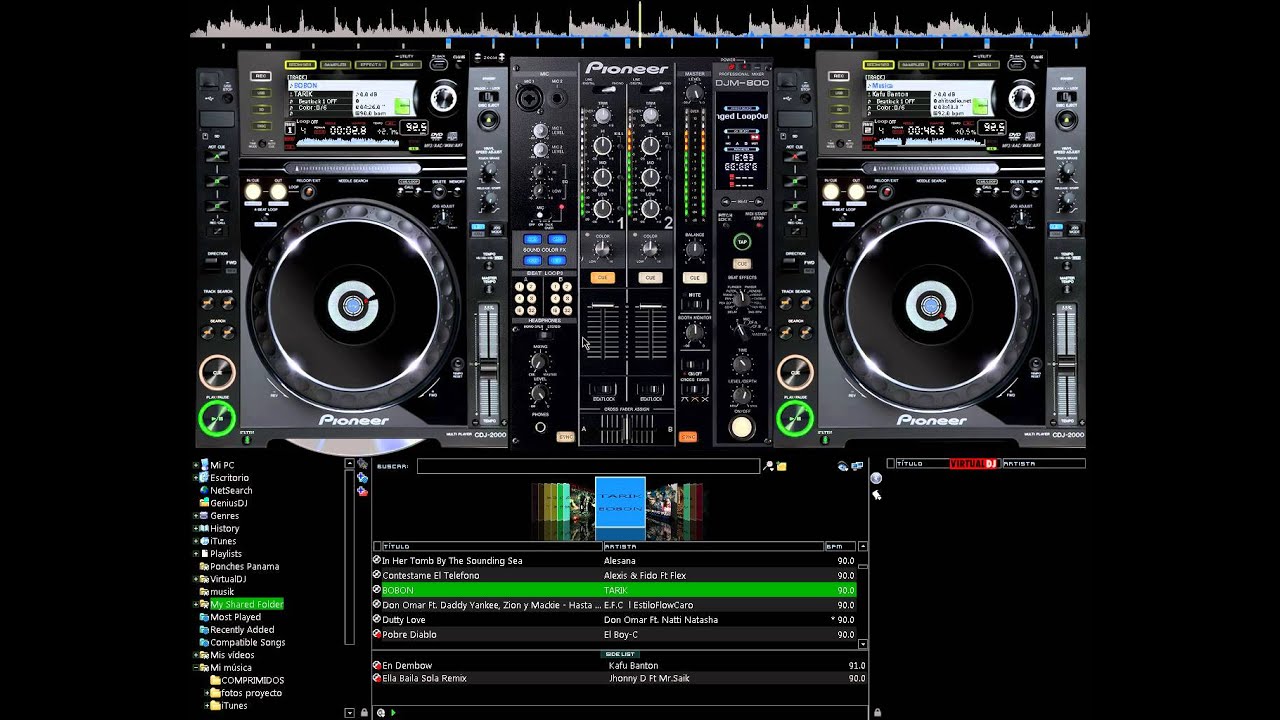Expand the History tree node
Screen dimensions: 1280x720
[196, 528]
